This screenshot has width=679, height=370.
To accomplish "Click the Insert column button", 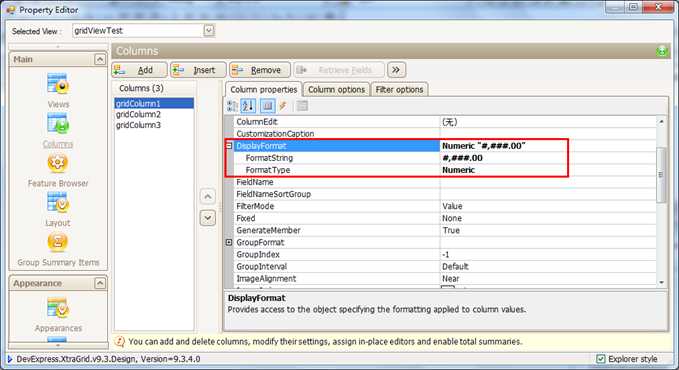I will 198,70.
